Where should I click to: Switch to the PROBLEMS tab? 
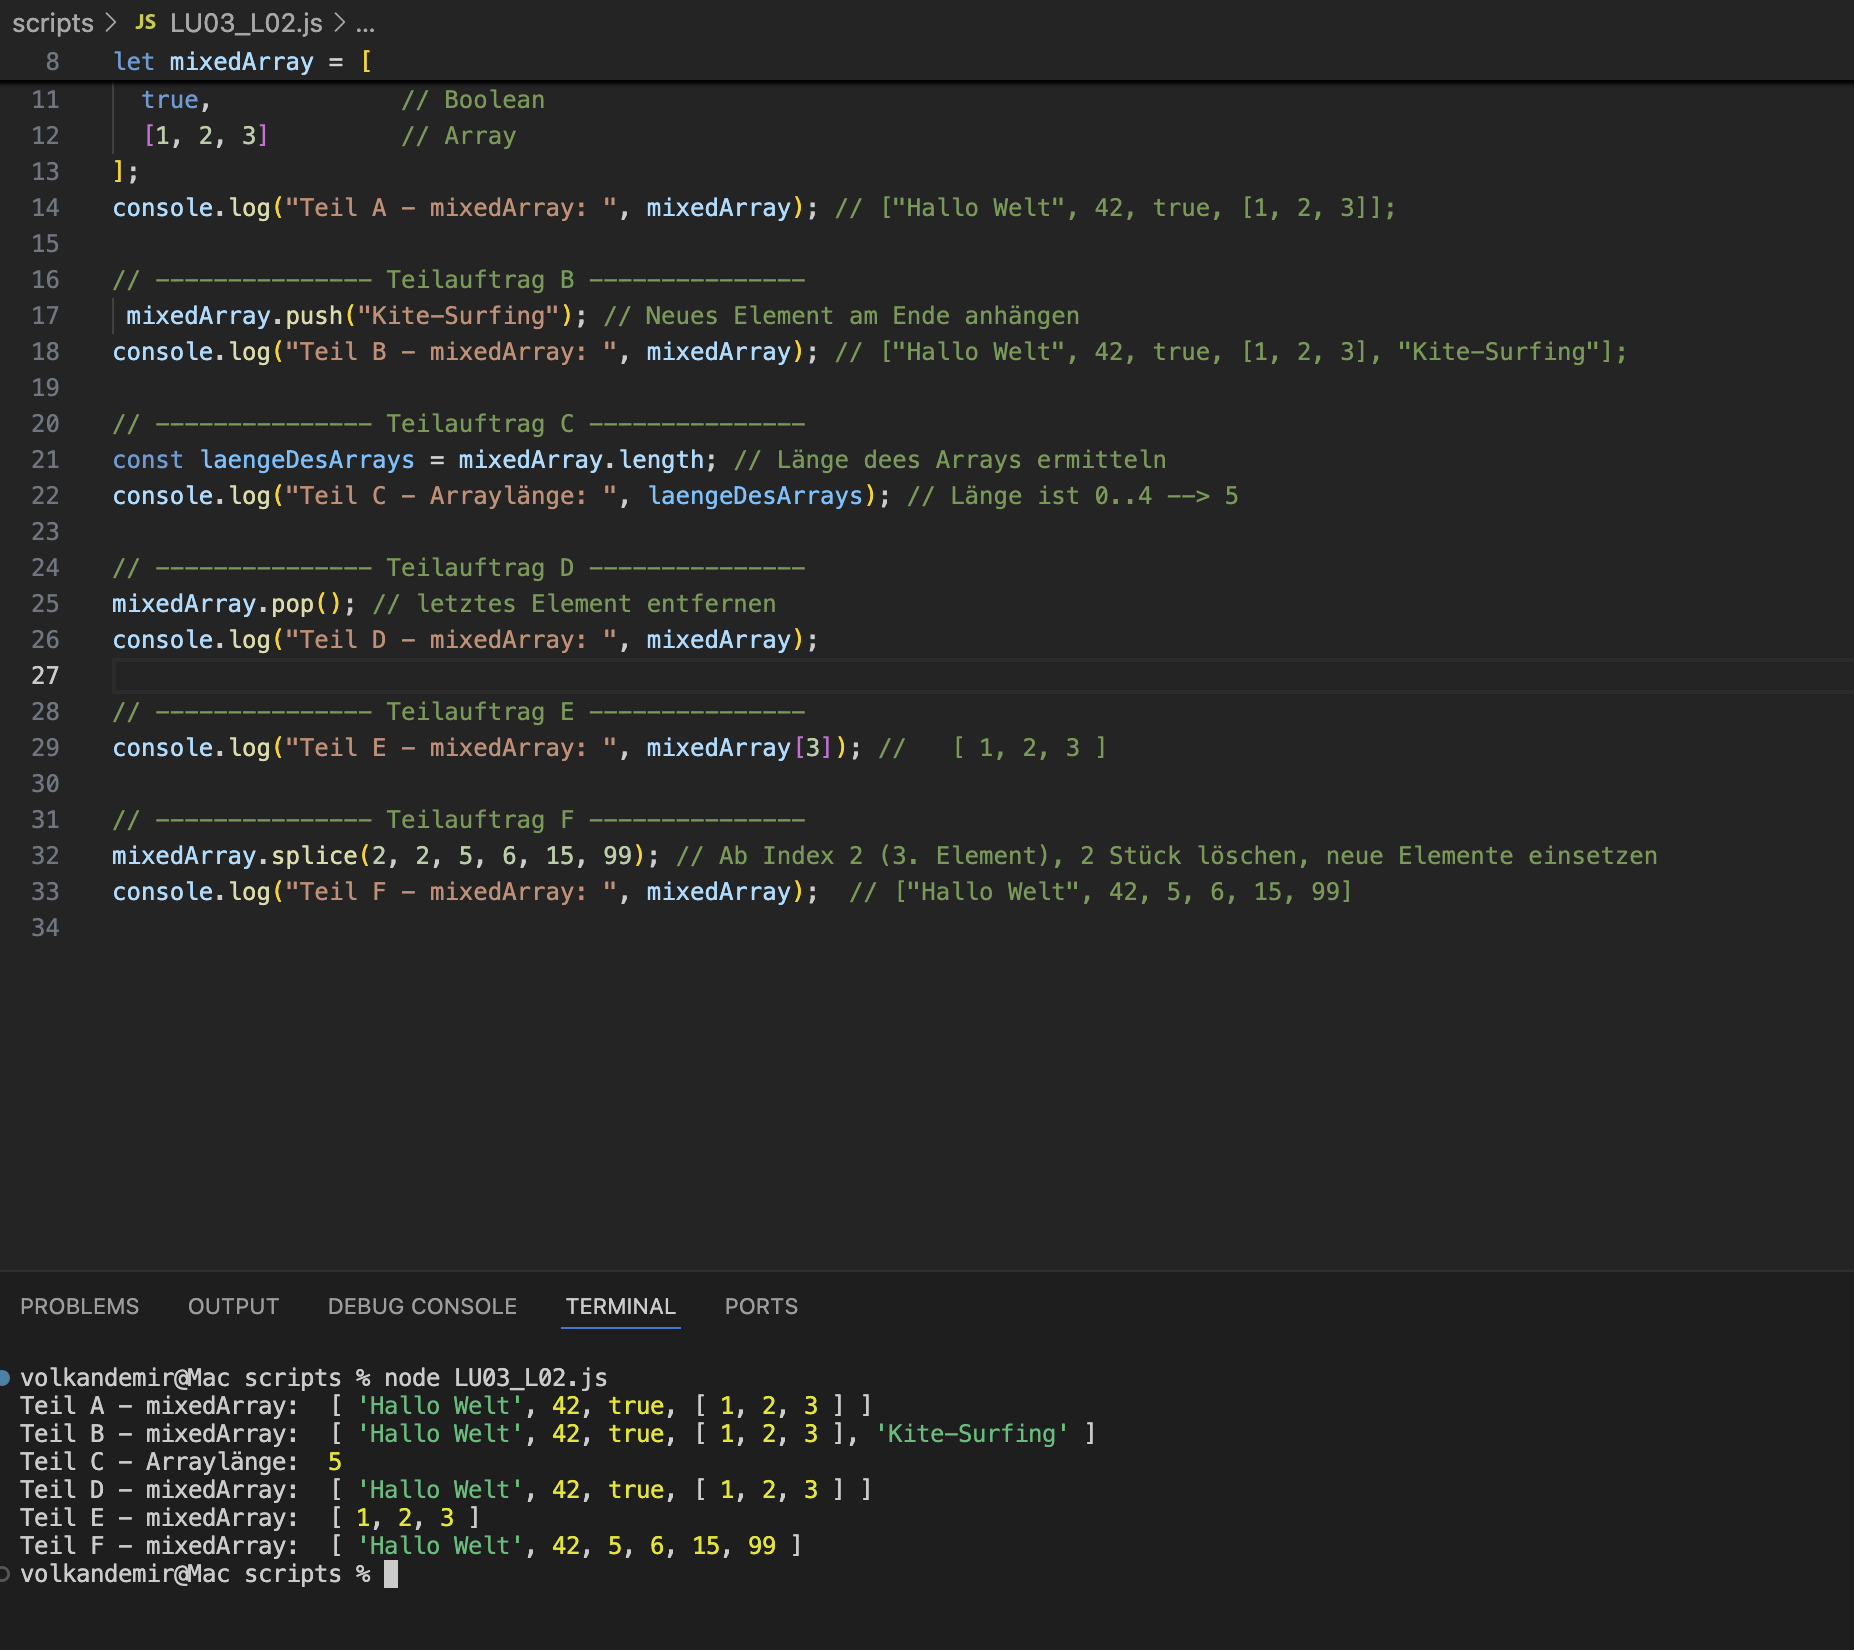(x=80, y=1306)
